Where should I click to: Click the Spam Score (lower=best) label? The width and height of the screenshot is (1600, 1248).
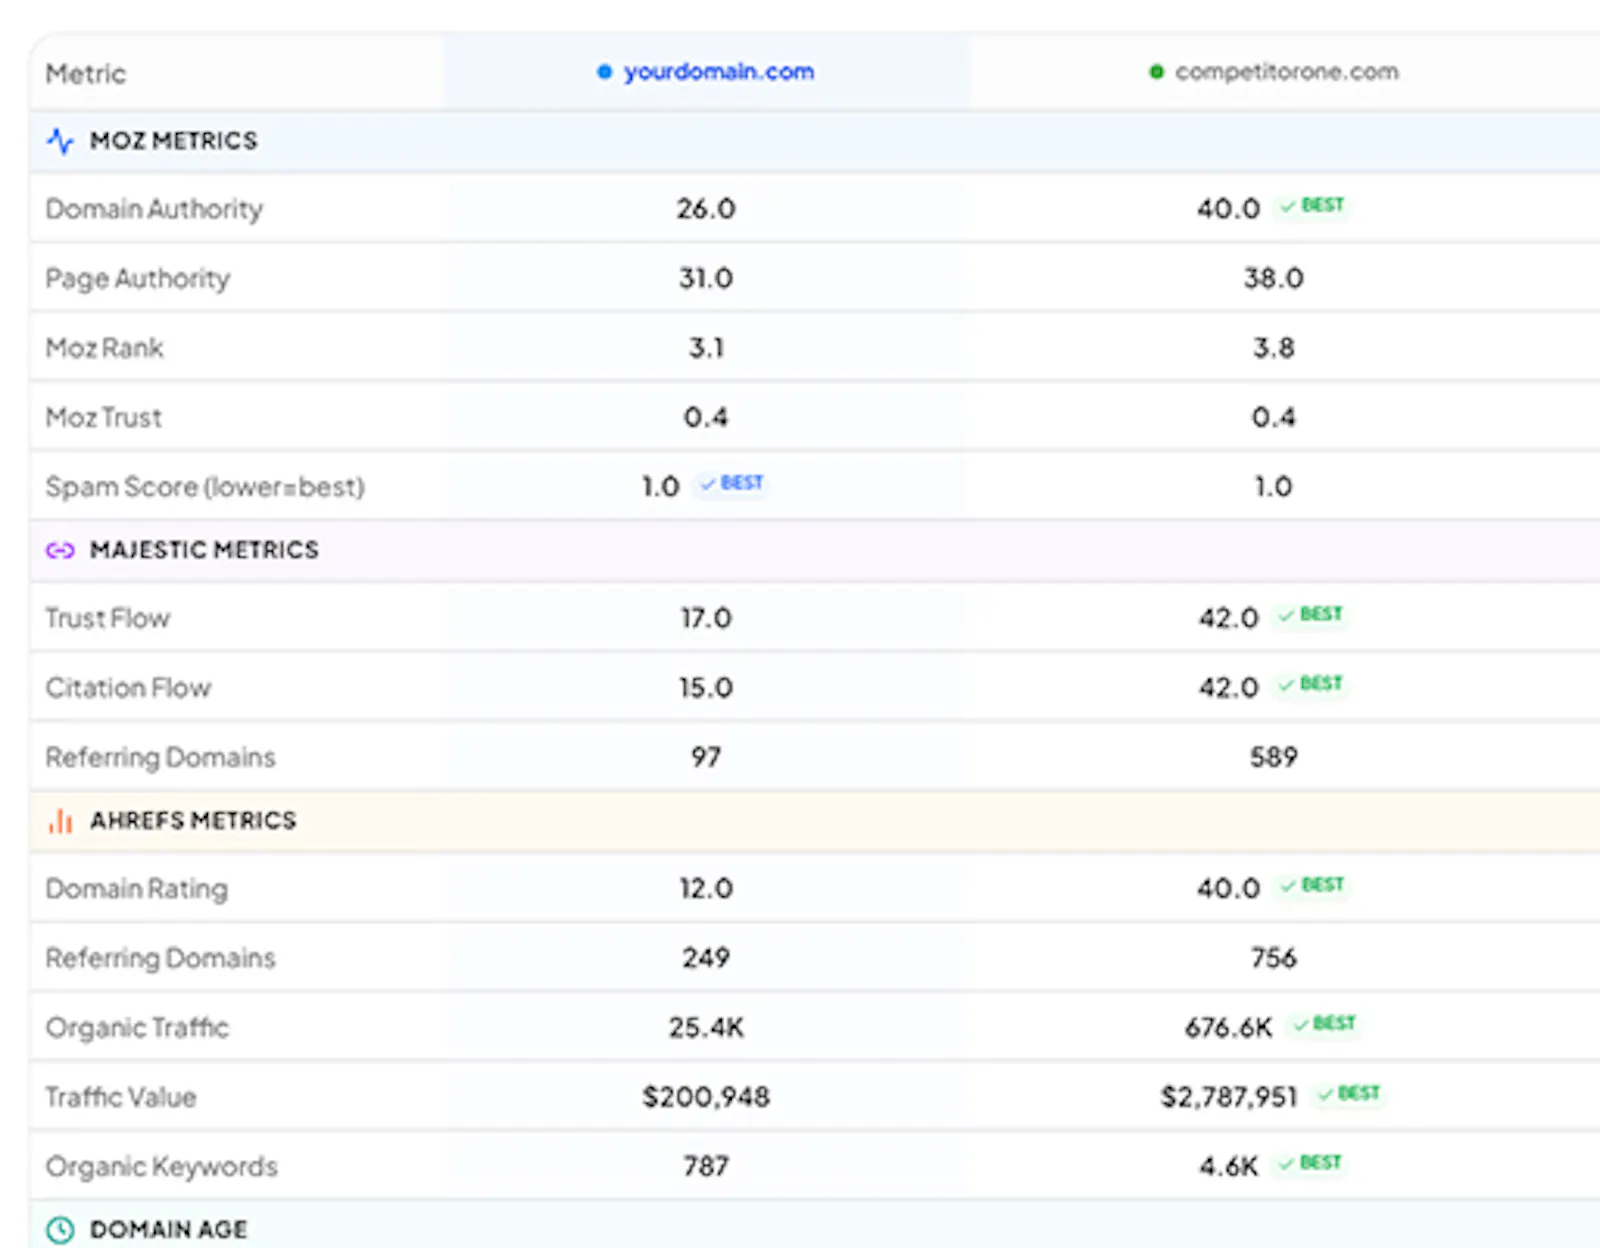click(205, 487)
